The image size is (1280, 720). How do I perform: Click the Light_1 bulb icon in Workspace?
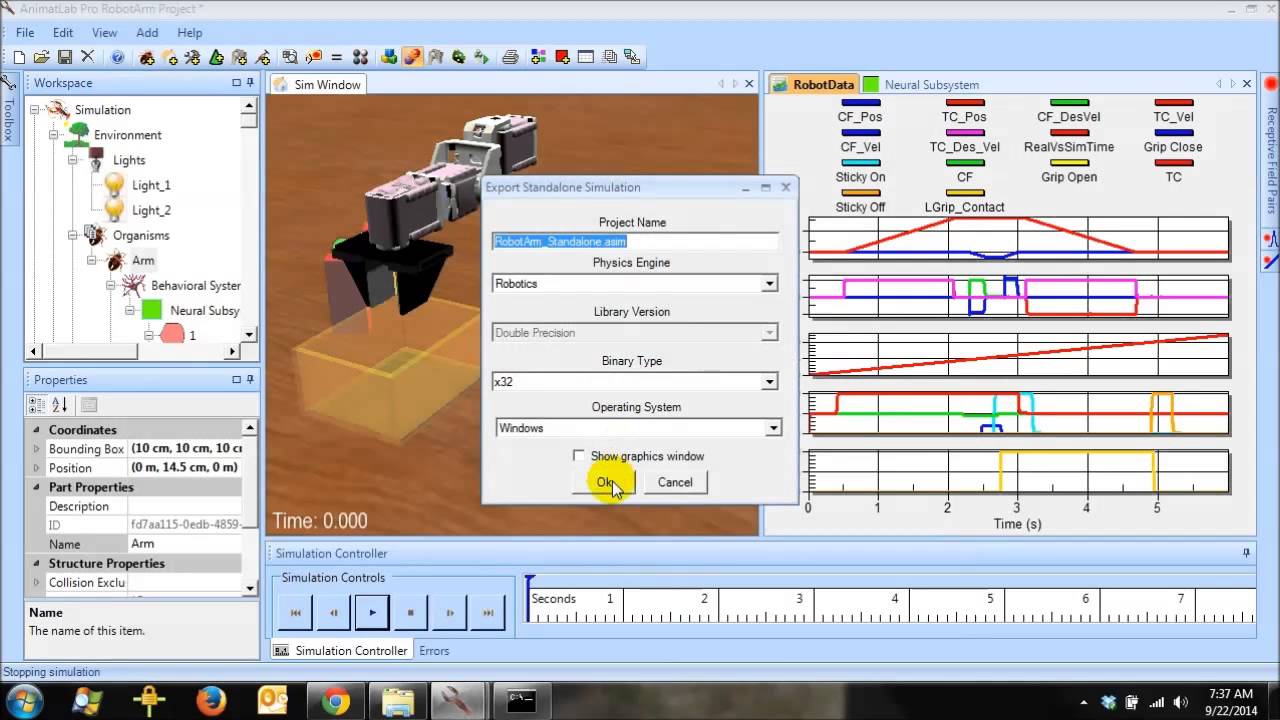(115, 185)
